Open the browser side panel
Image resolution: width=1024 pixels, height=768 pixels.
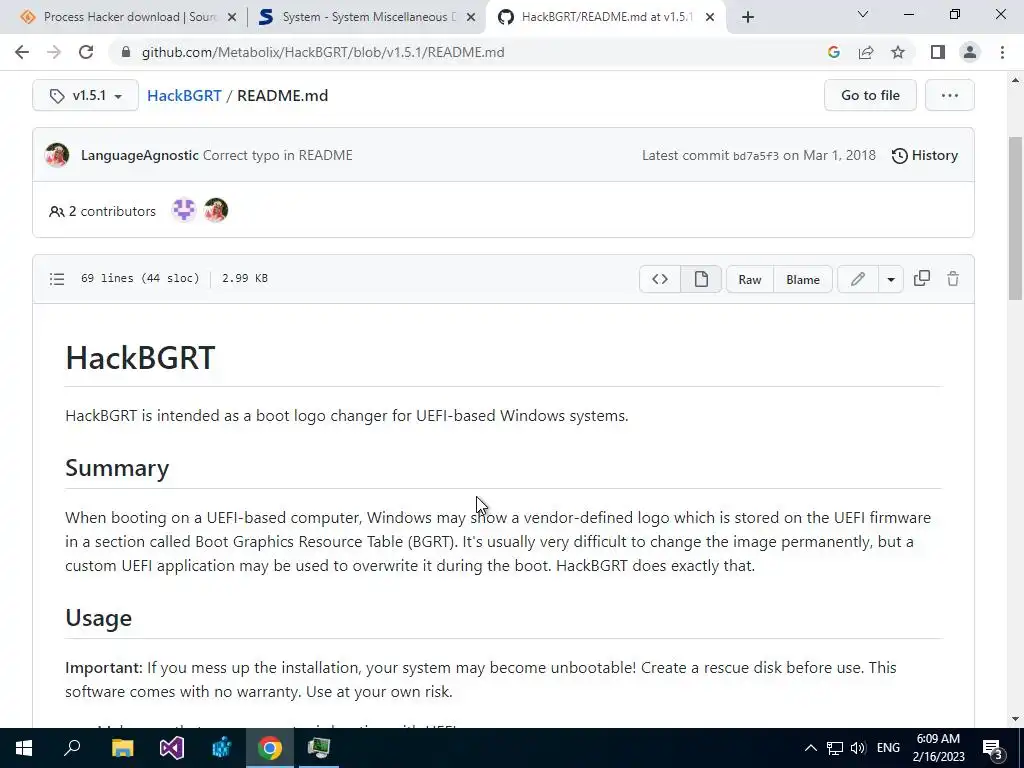pyautogui.click(x=938, y=52)
